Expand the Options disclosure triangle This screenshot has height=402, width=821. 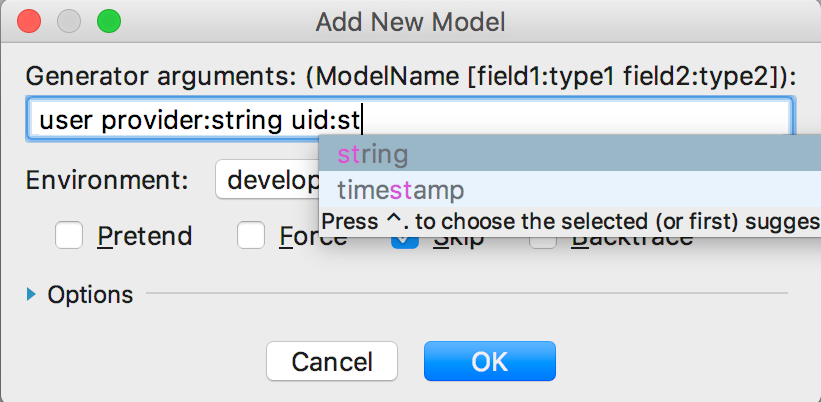(31, 294)
